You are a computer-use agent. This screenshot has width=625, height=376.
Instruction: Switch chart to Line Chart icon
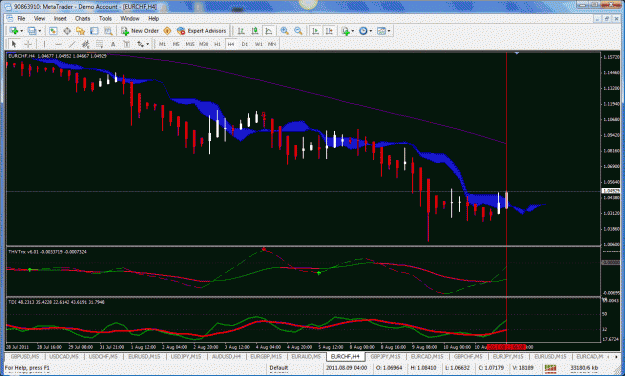(x=269, y=31)
